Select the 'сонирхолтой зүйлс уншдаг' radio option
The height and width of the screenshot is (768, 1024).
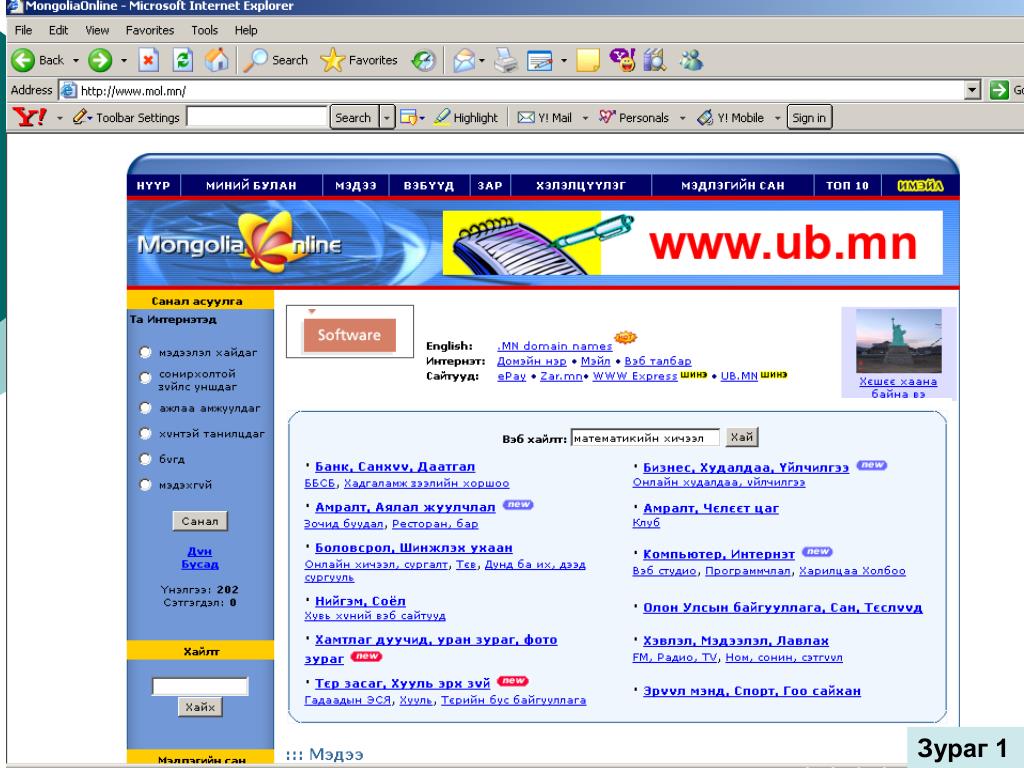(145, 377)
